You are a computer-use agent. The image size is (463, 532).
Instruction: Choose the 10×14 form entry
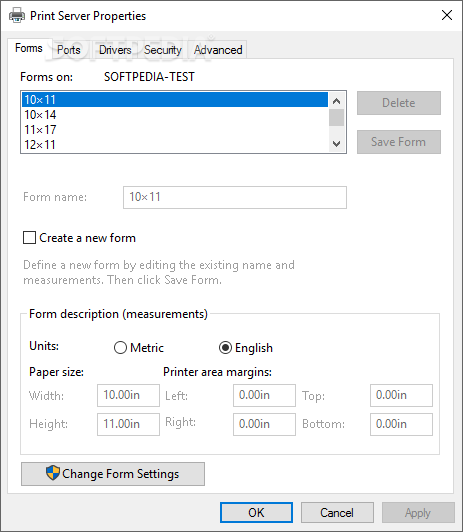pyautogui.click(x=175, y=115)
